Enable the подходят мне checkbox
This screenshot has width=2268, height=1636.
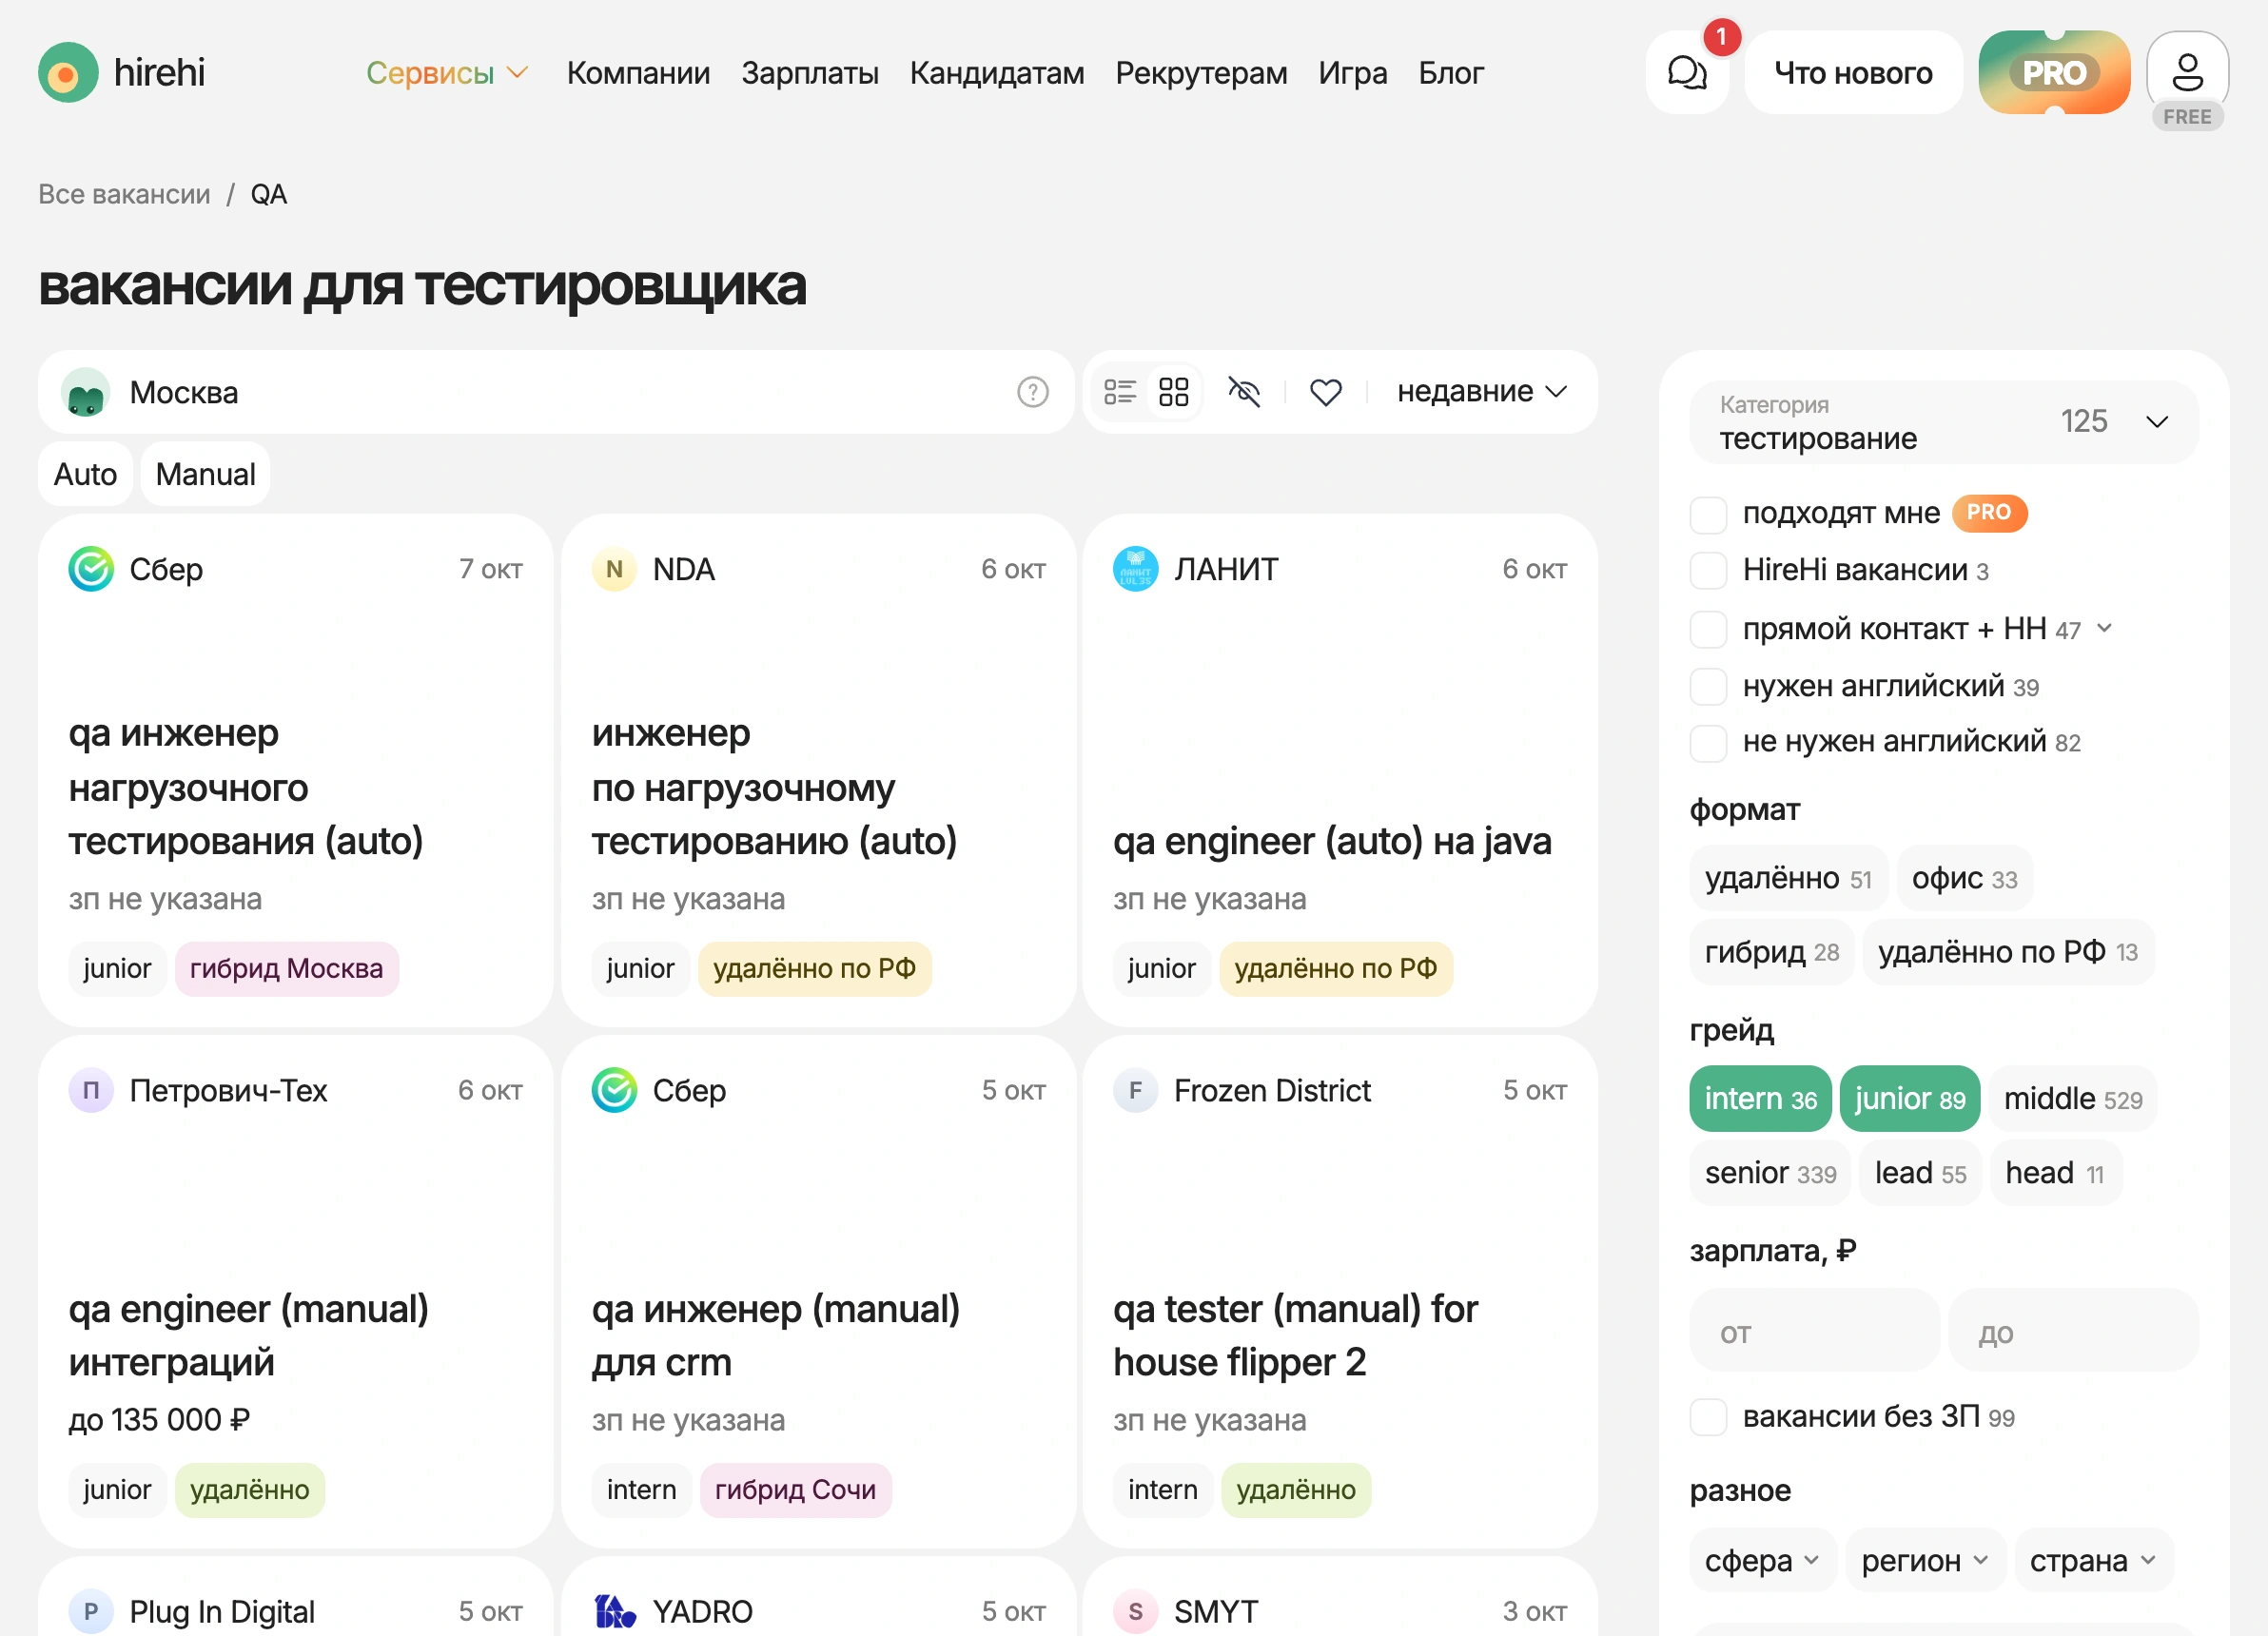tap(1708, 514)
